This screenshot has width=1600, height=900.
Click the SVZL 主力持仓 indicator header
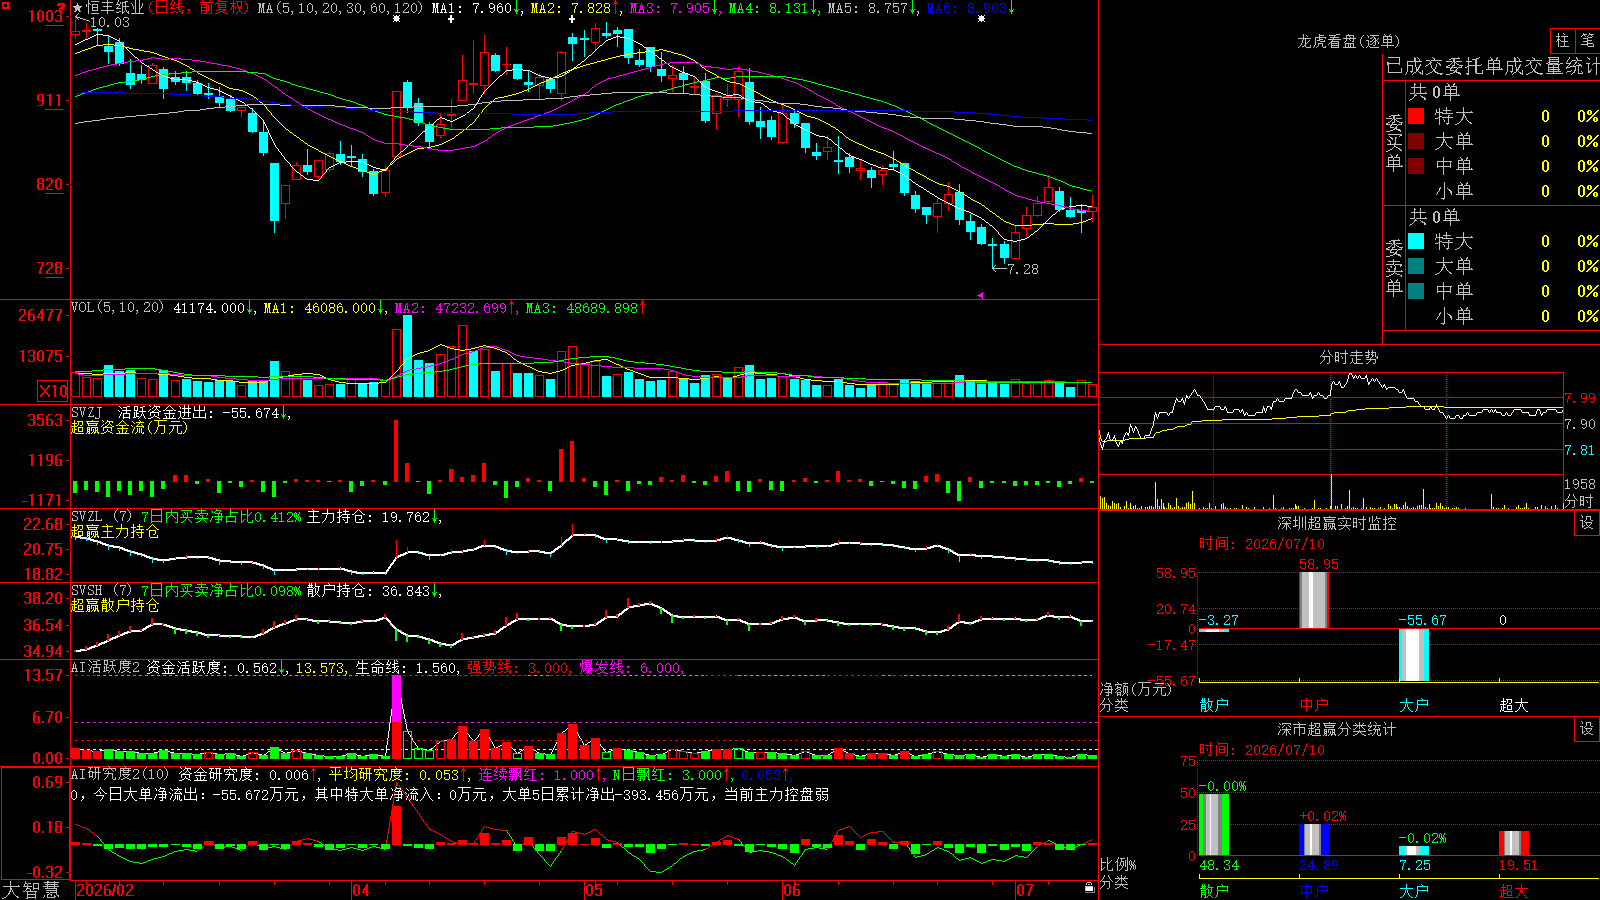tap(255, 517)
